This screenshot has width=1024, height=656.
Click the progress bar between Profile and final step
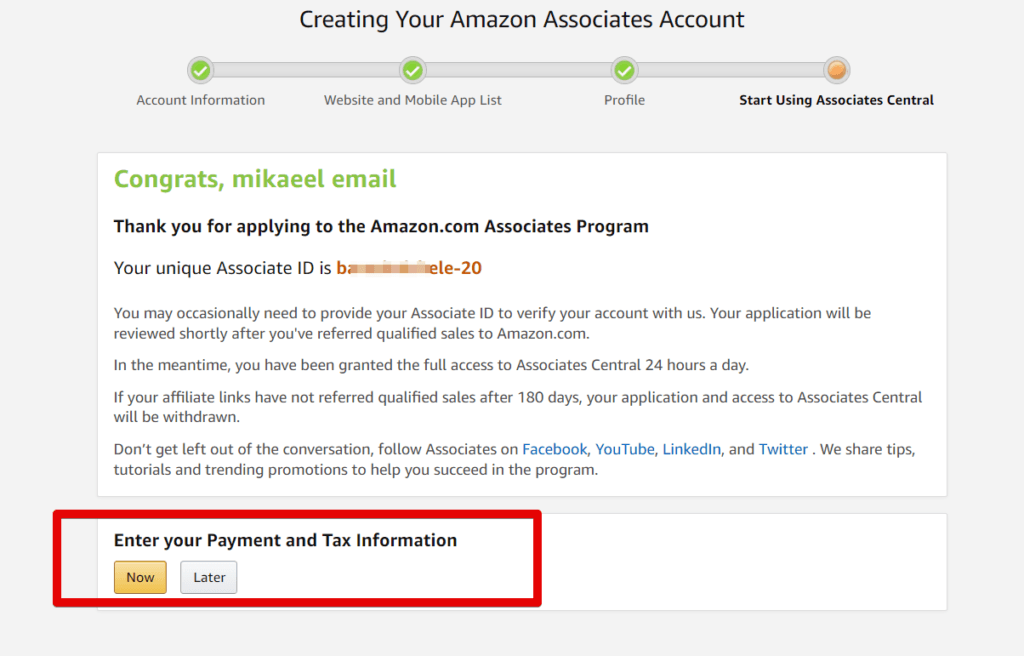pos(730,70)
